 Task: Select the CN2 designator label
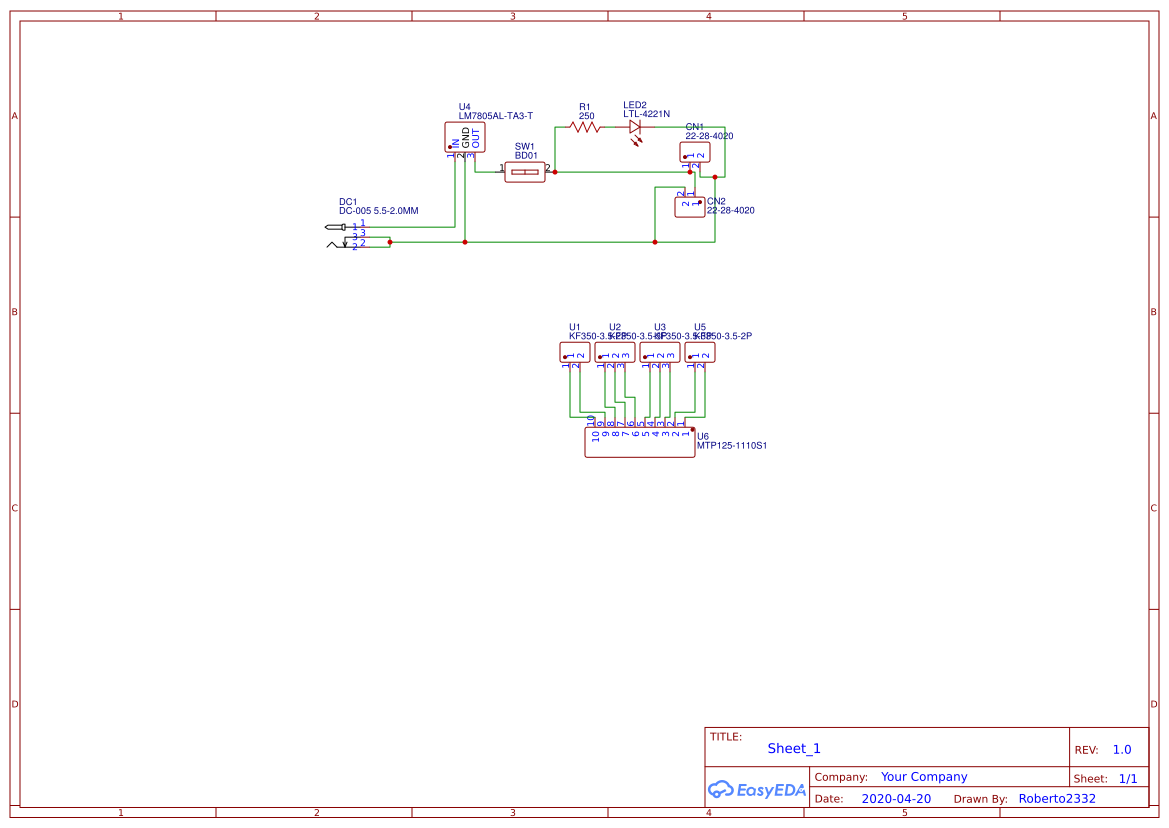pyautogui.click(x=716, y=202)
